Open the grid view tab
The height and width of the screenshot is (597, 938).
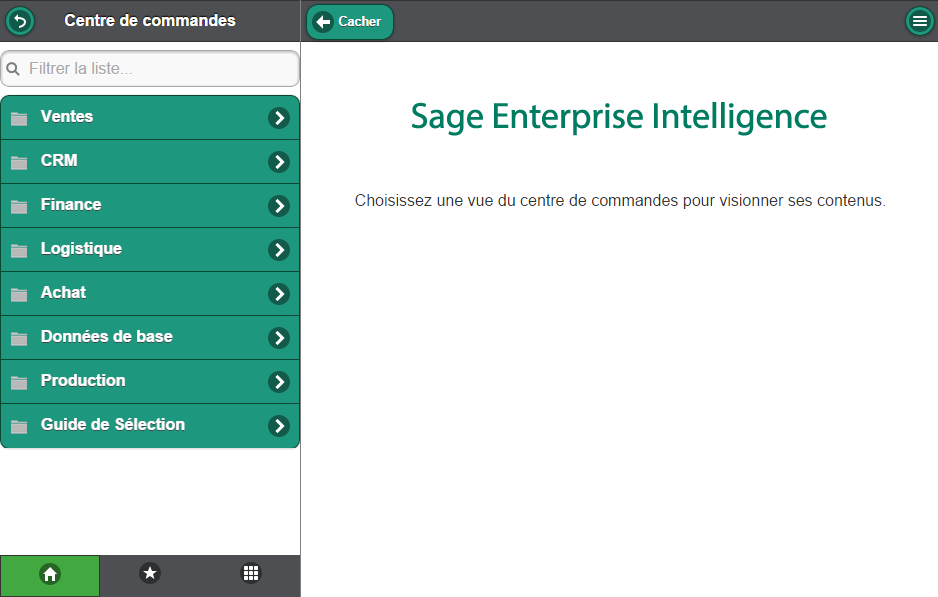(x=251, y=574)
